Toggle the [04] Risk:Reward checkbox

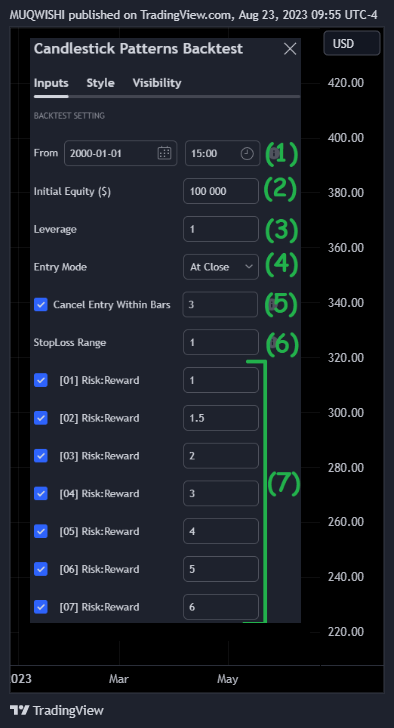tap(41, 494)
